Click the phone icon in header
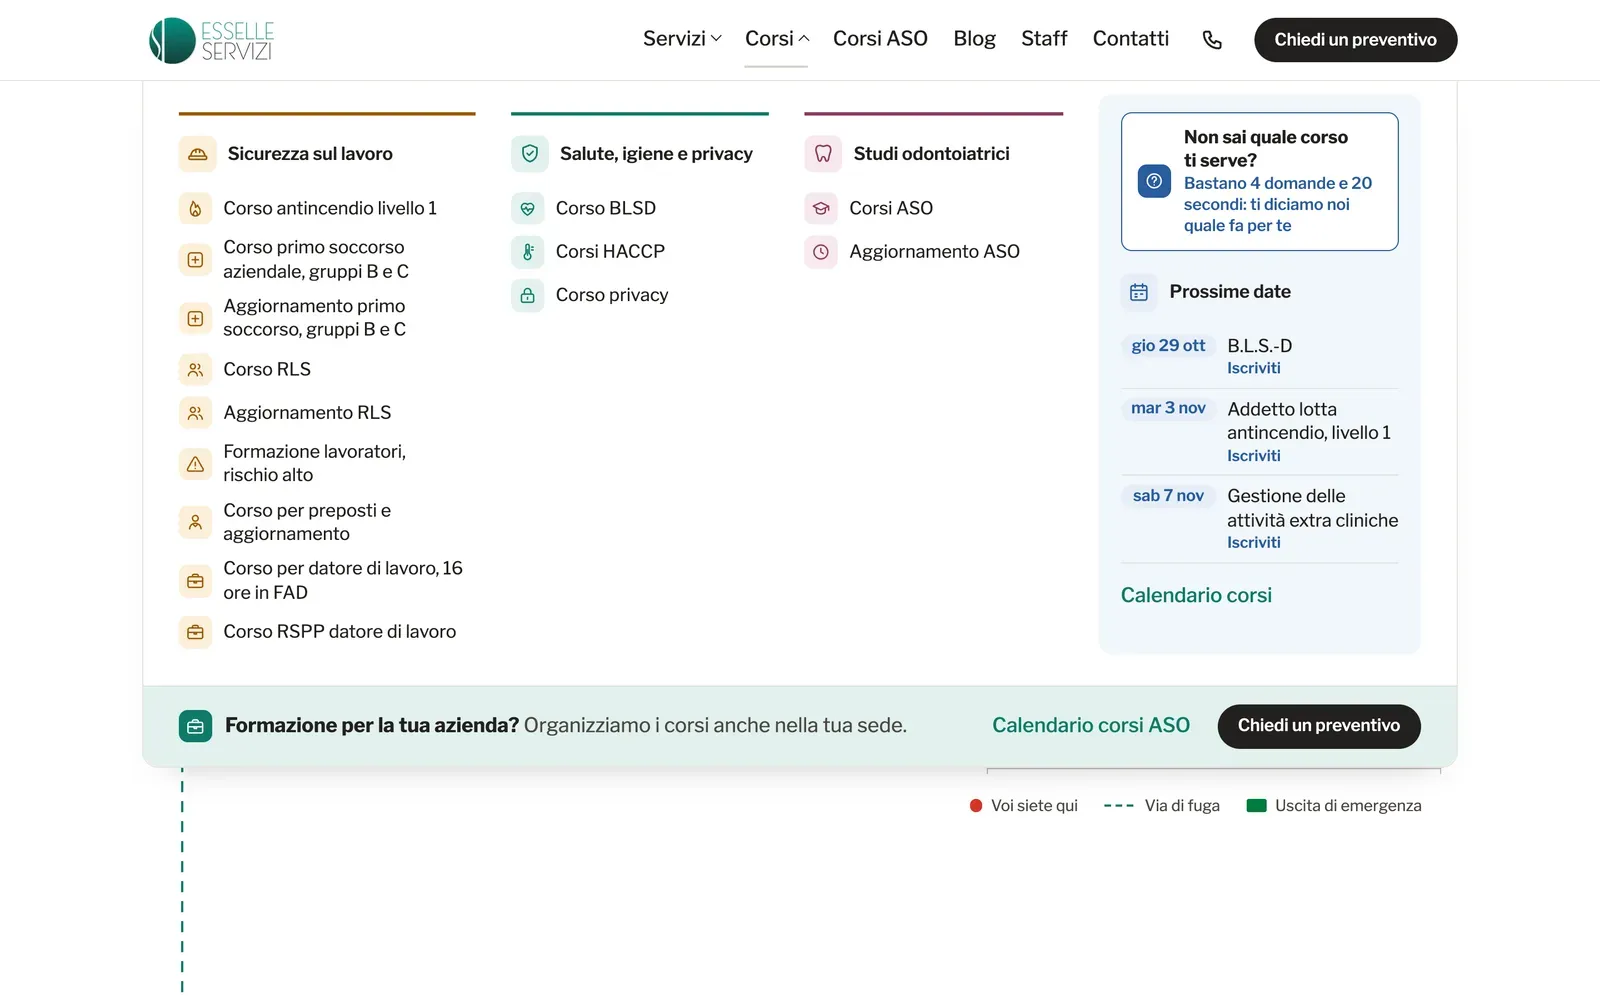 [x=1212, y=40]
